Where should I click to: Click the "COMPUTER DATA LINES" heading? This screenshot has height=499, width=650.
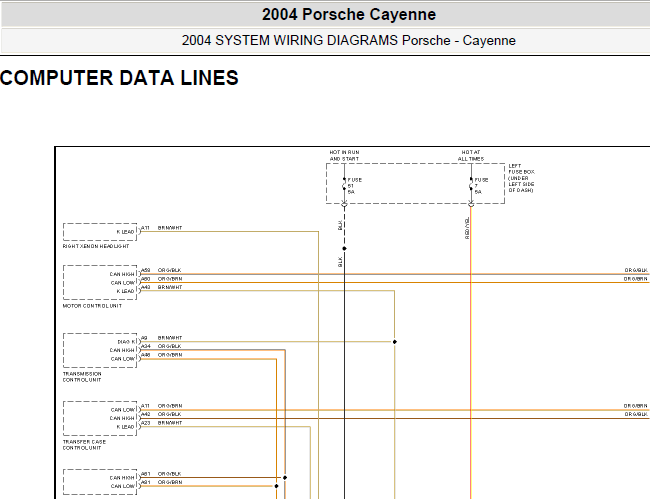point(119,78)
